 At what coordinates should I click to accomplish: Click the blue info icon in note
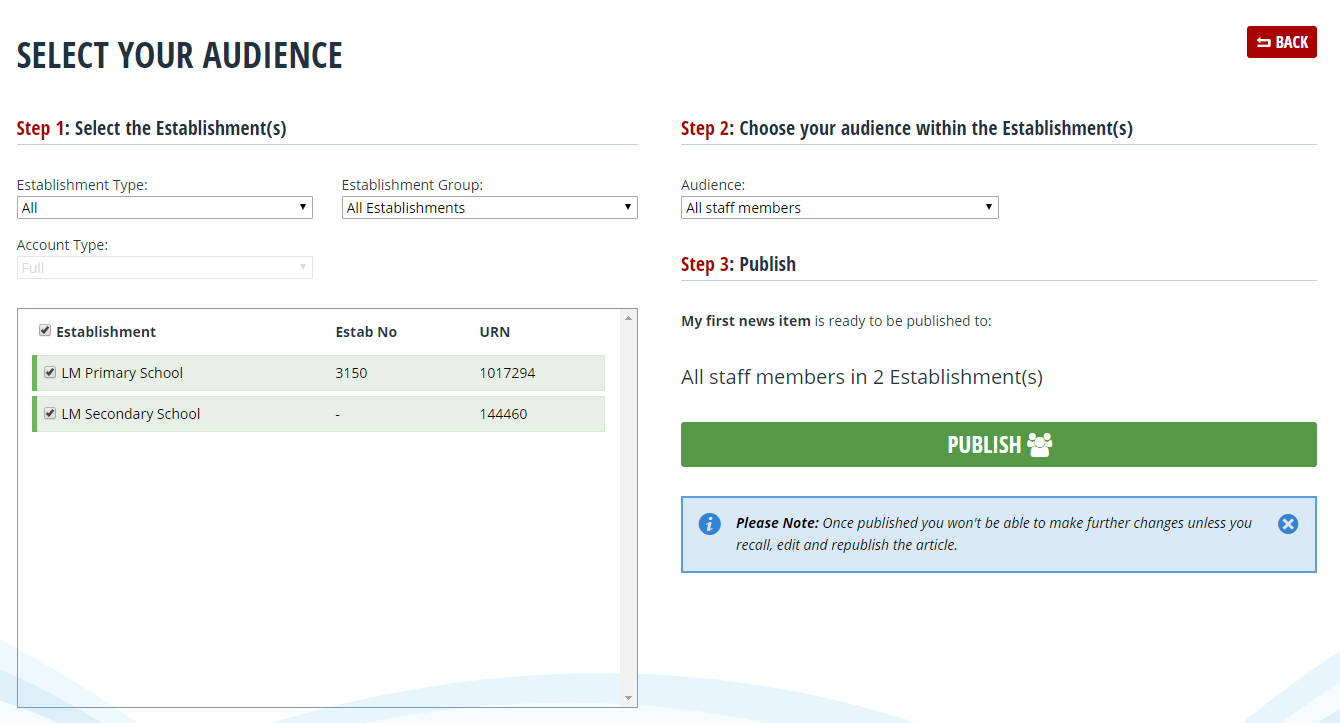click(x=709, y=523)
